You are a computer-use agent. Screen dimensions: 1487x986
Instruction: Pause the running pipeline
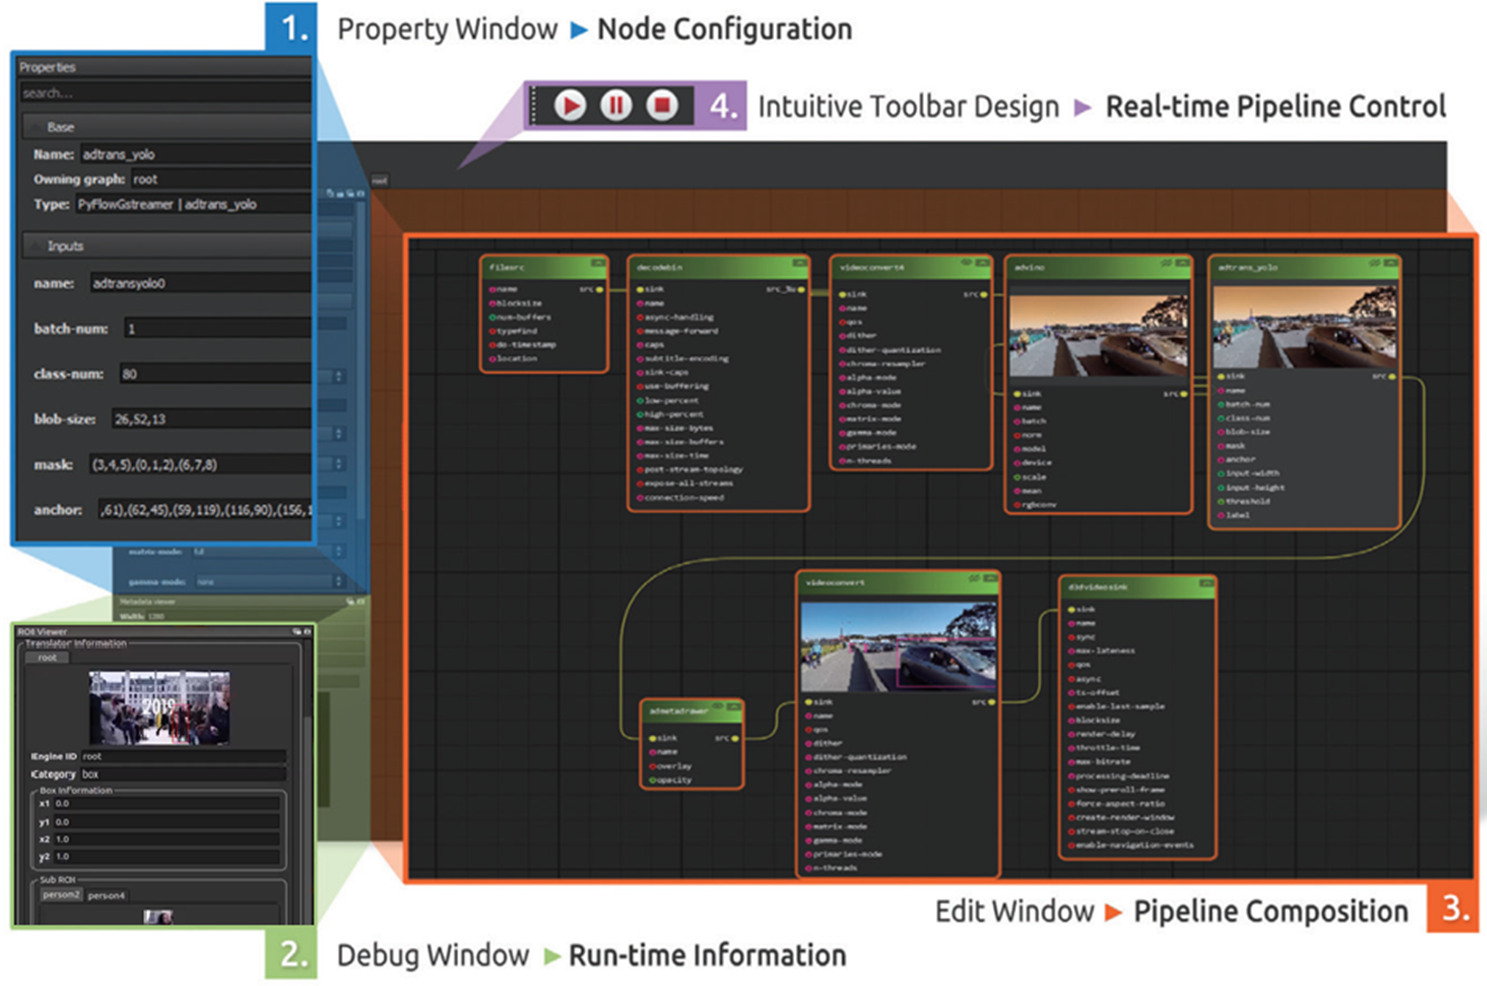[x=616, y=105]
